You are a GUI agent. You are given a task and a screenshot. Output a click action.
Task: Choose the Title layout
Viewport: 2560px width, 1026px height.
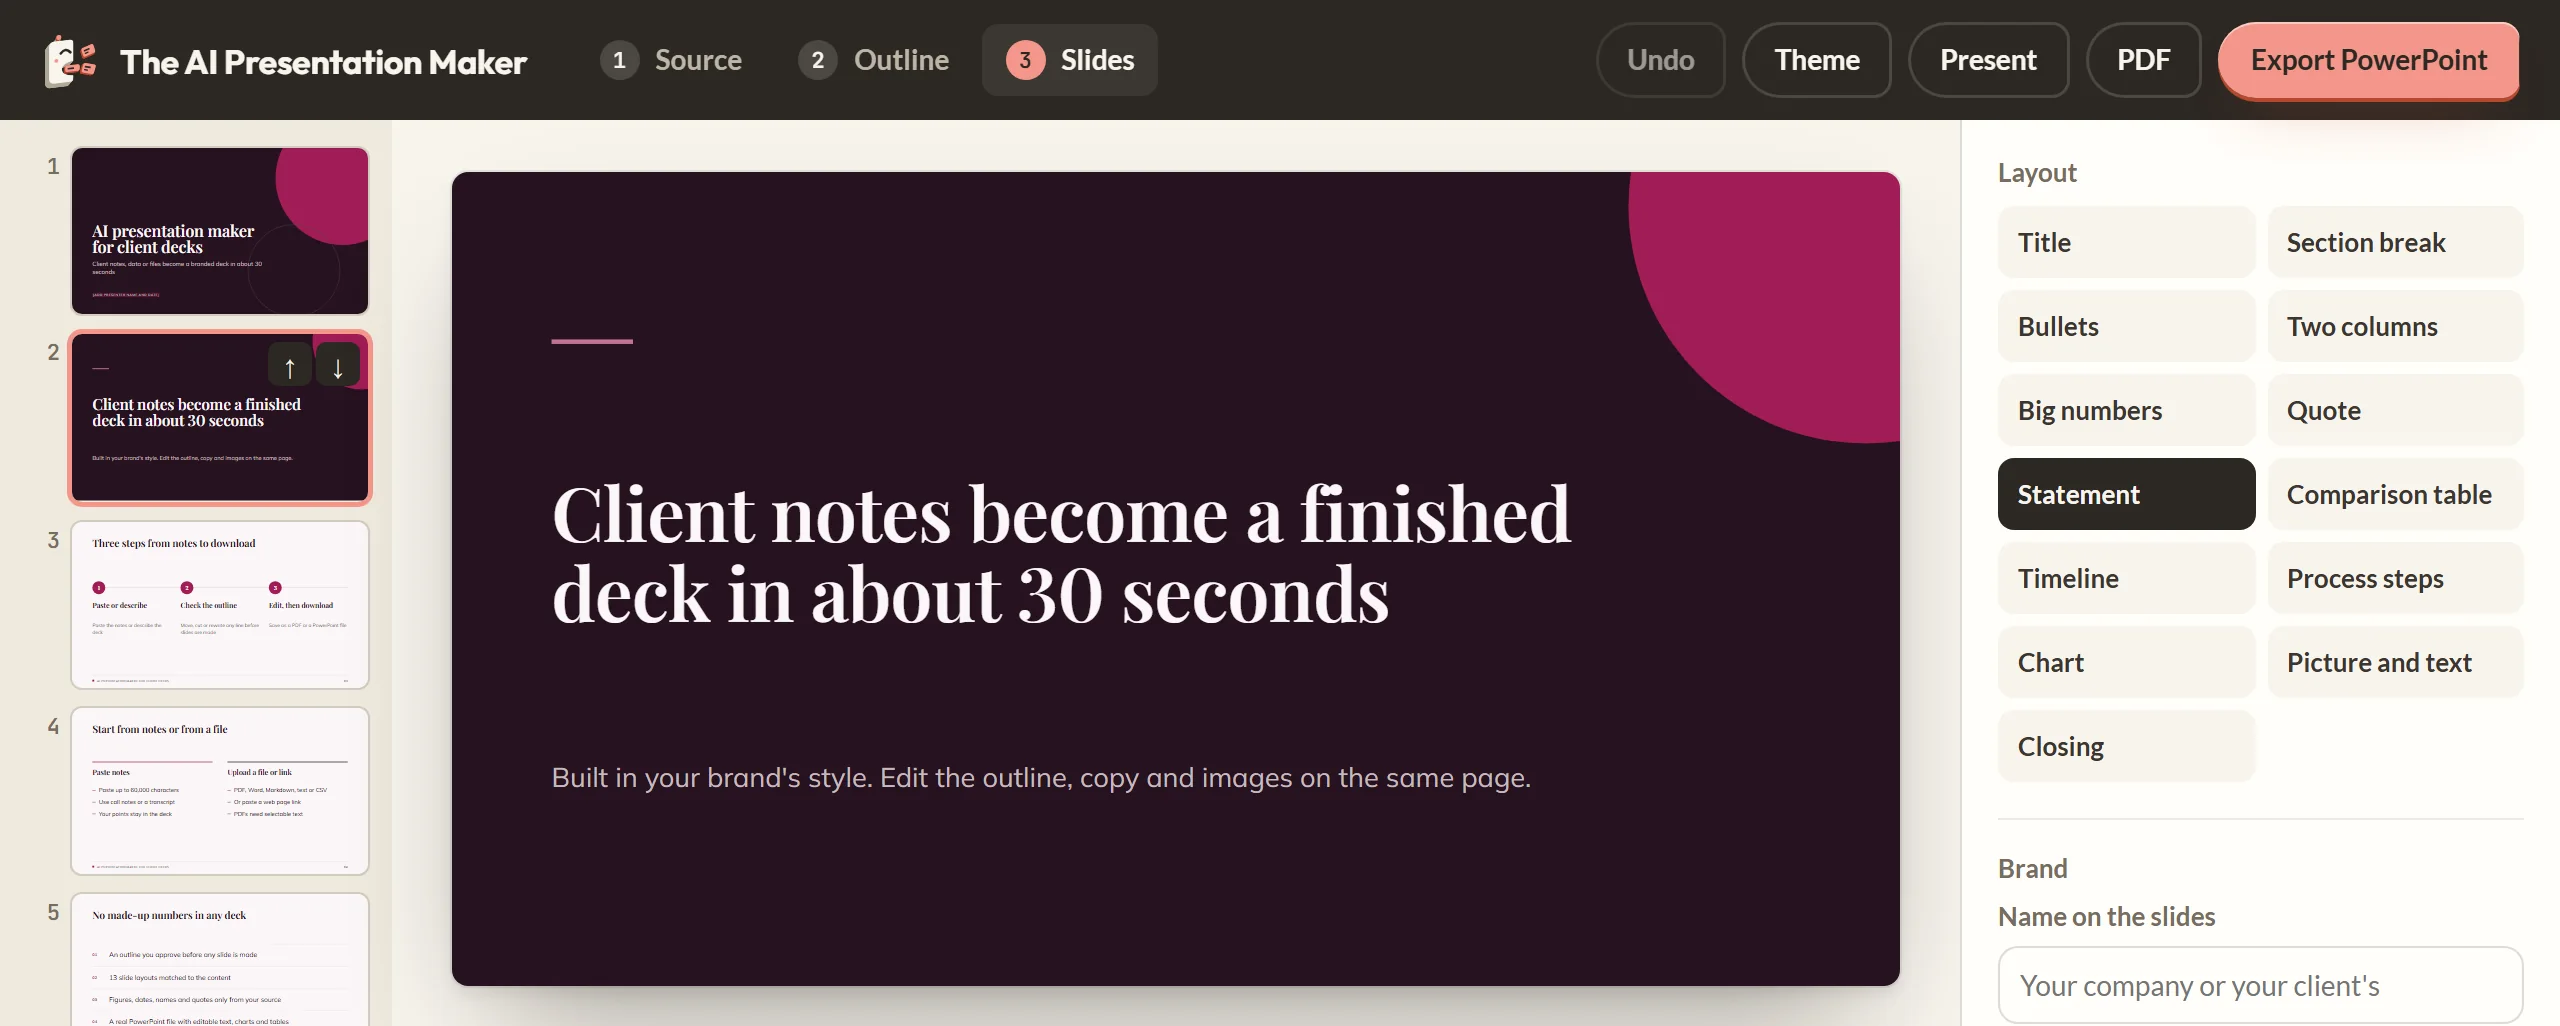click(2126, 242)
